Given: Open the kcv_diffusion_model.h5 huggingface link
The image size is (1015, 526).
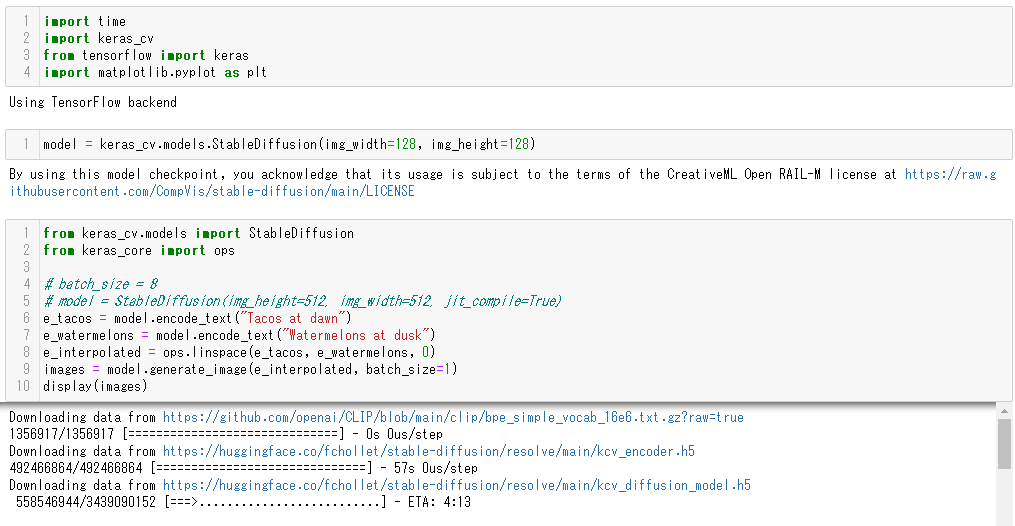Looking at the screenshot, I should (456, 485).
